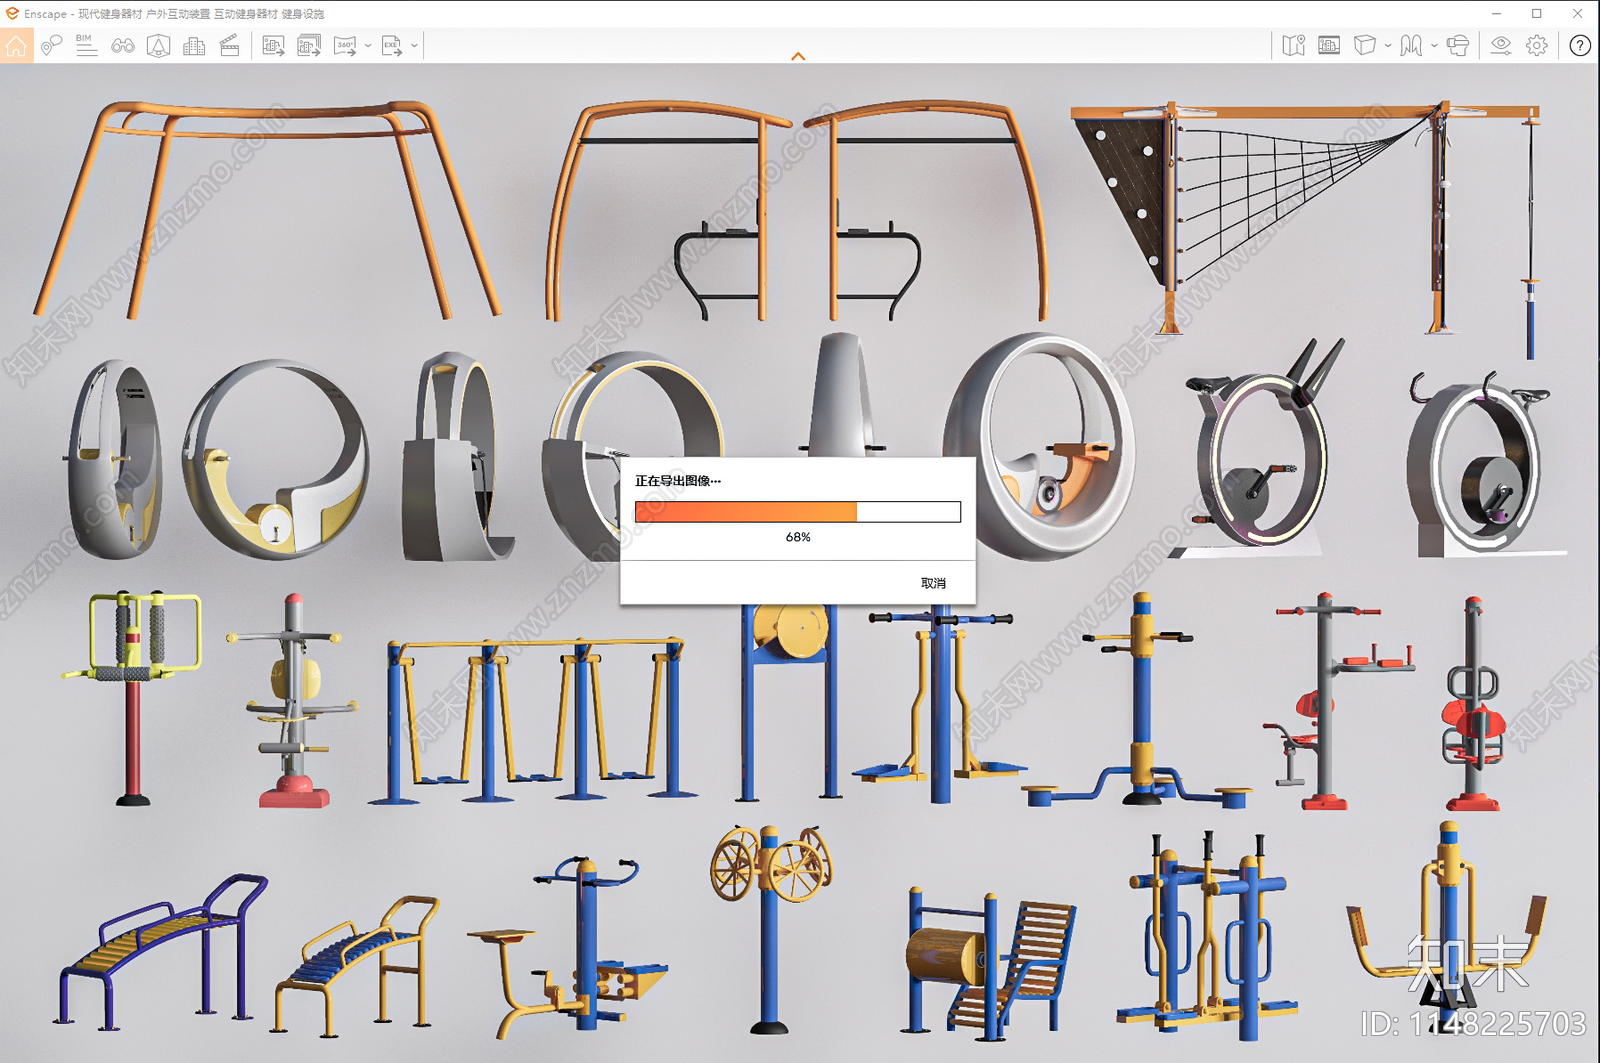Click the screenshot export icon
This screenshot has height=1063, width=1600.
pyautogui.click(x=273, y=46)
